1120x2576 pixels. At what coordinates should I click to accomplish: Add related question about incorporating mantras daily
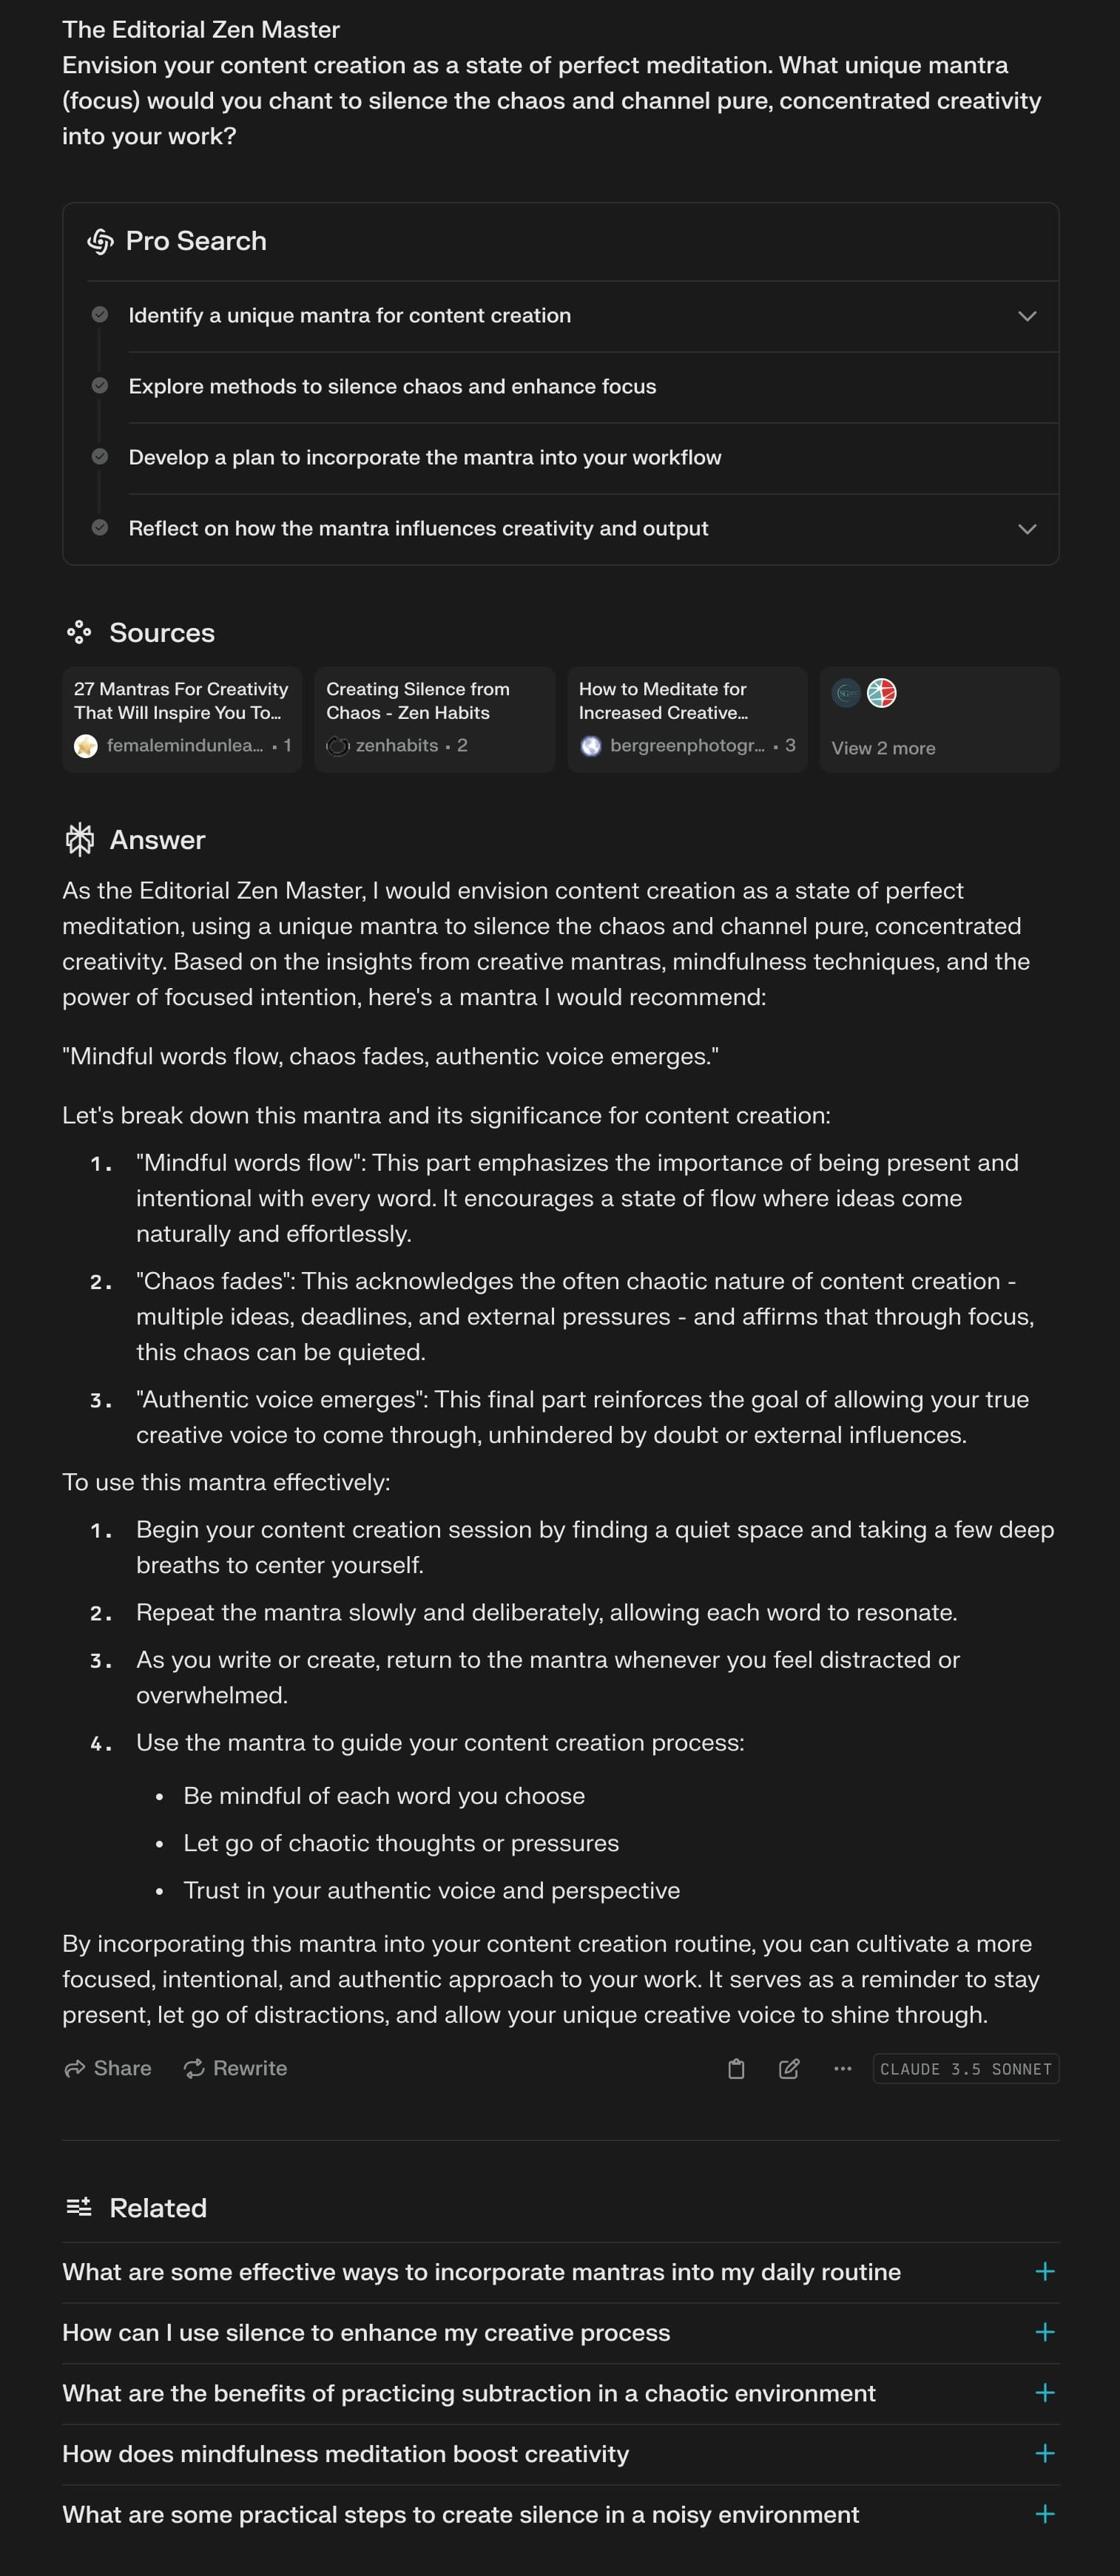(x=1044, y=2272)
